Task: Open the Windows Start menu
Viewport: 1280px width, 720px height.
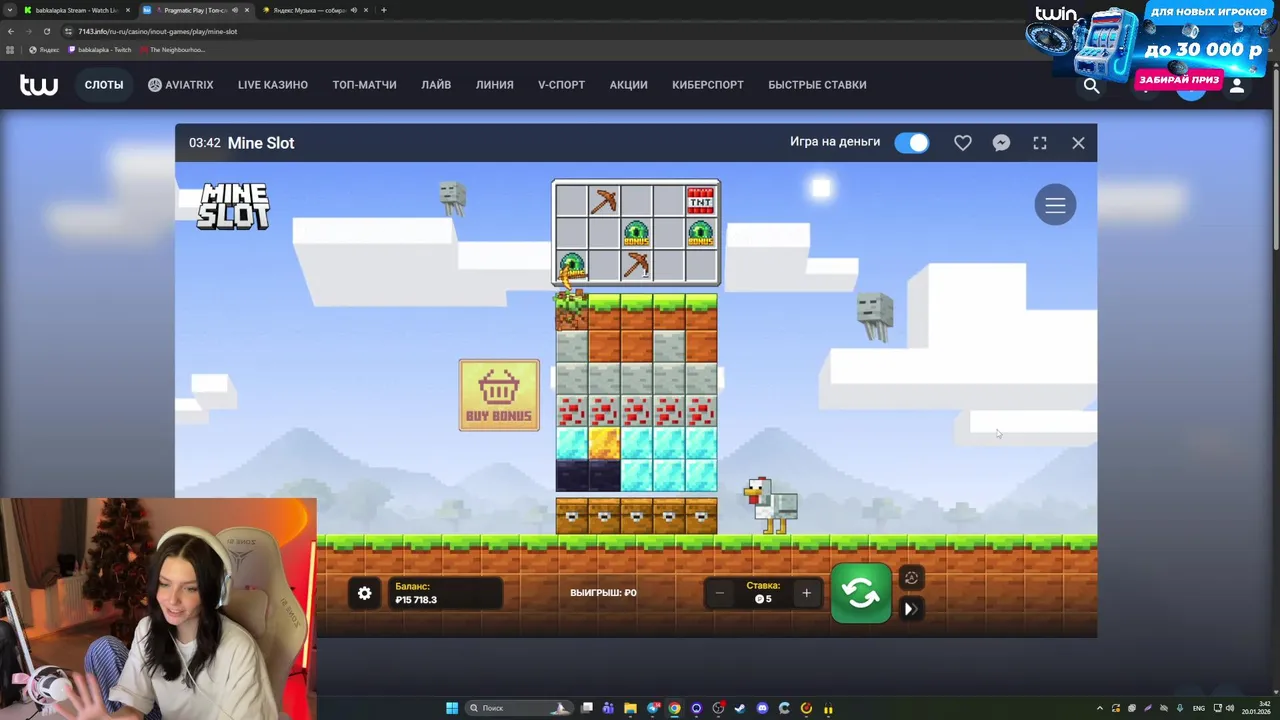Action: pyautogui.click(x=452, y=708)
